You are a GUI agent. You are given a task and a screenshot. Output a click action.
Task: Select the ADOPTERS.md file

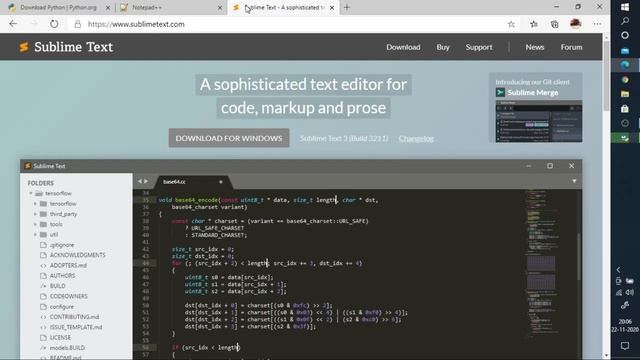68,265
